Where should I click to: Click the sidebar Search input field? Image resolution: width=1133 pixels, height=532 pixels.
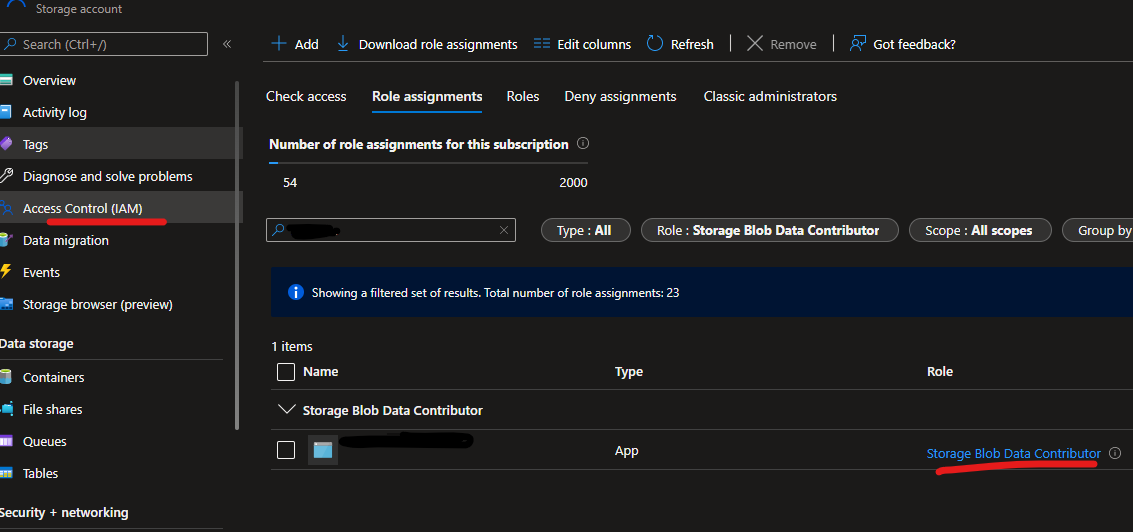pos(104,44)
